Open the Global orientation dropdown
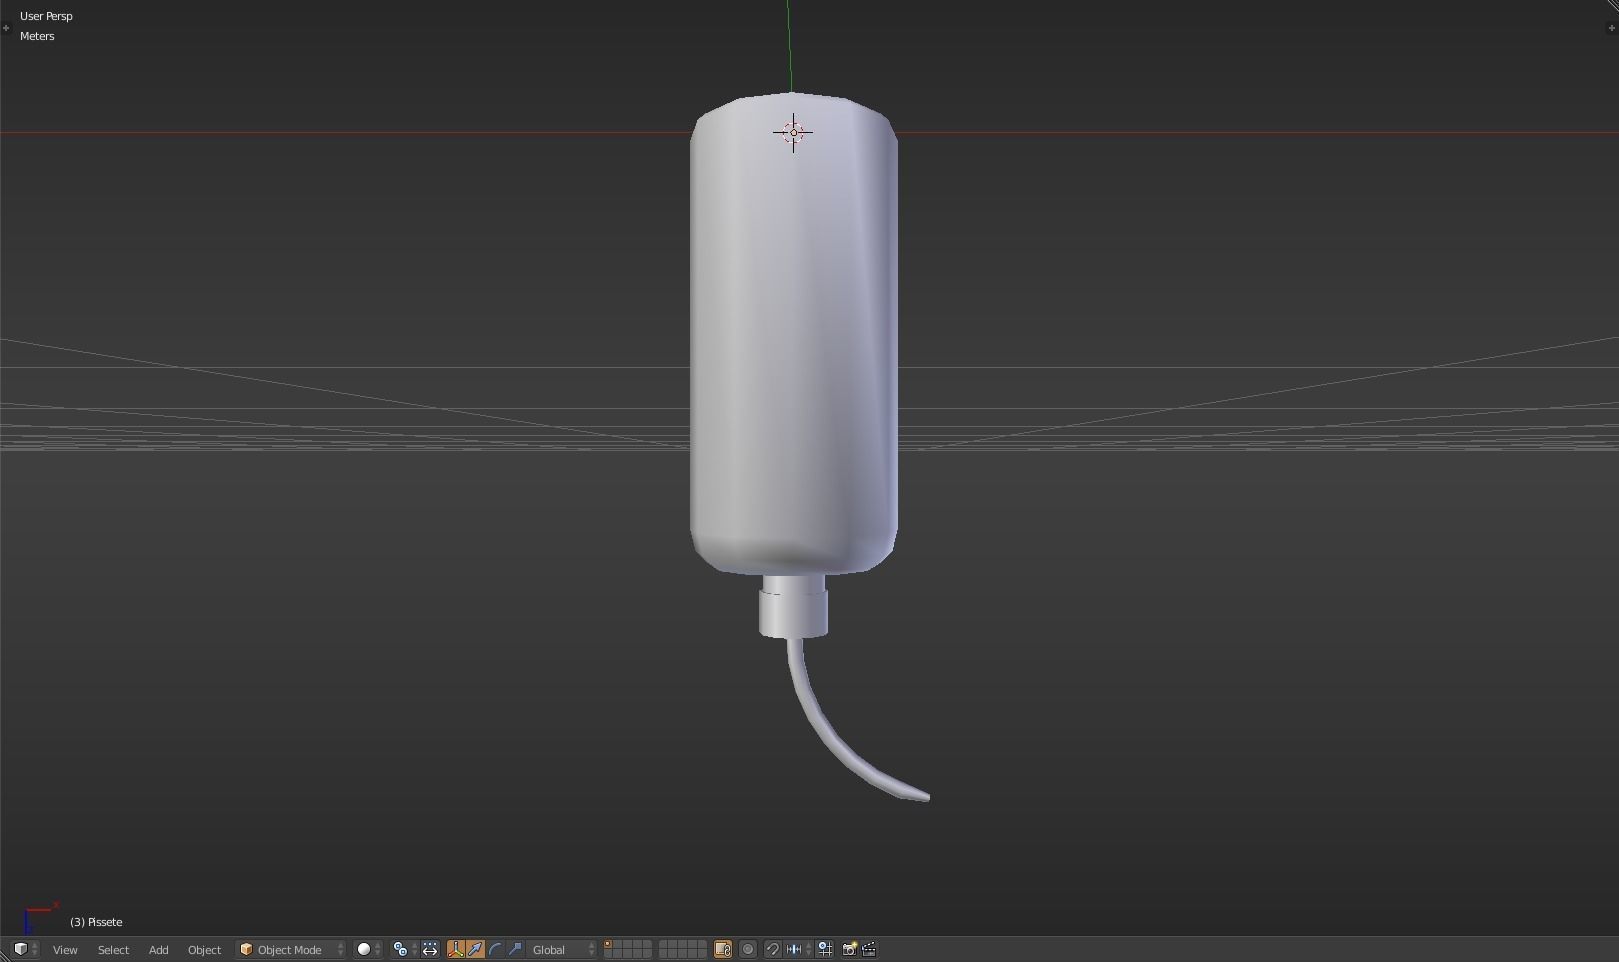This screenshot has height=962, width=1619. click(563, 949)
